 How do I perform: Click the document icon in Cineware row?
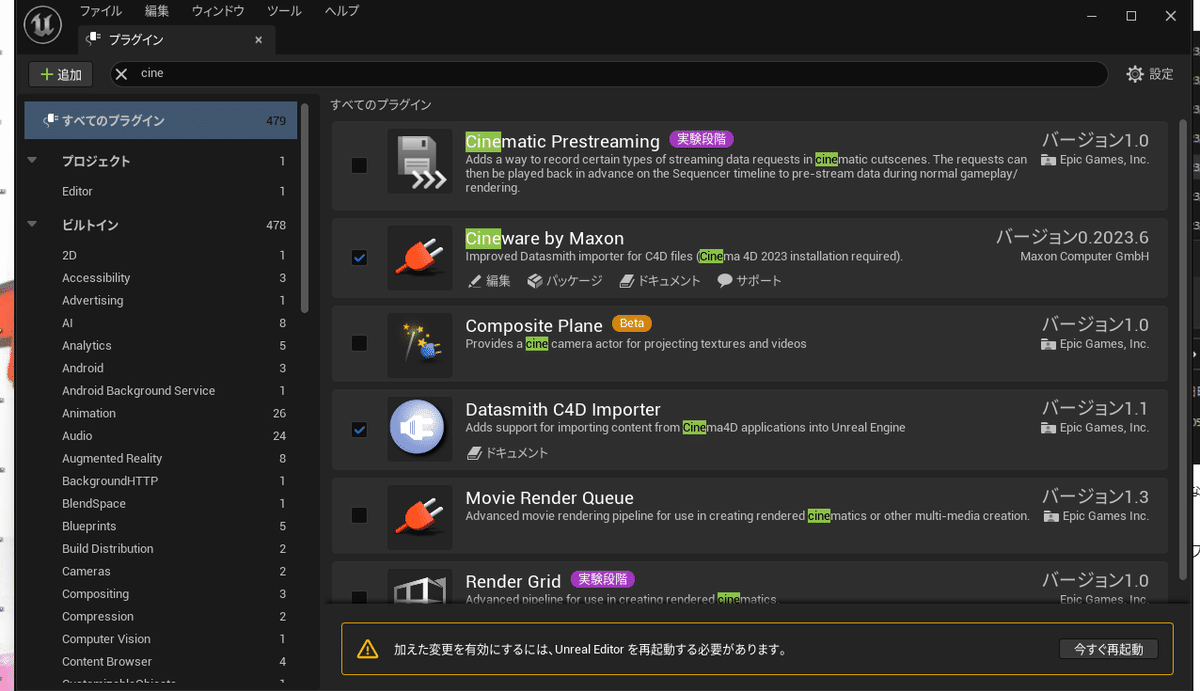(626, 281)
